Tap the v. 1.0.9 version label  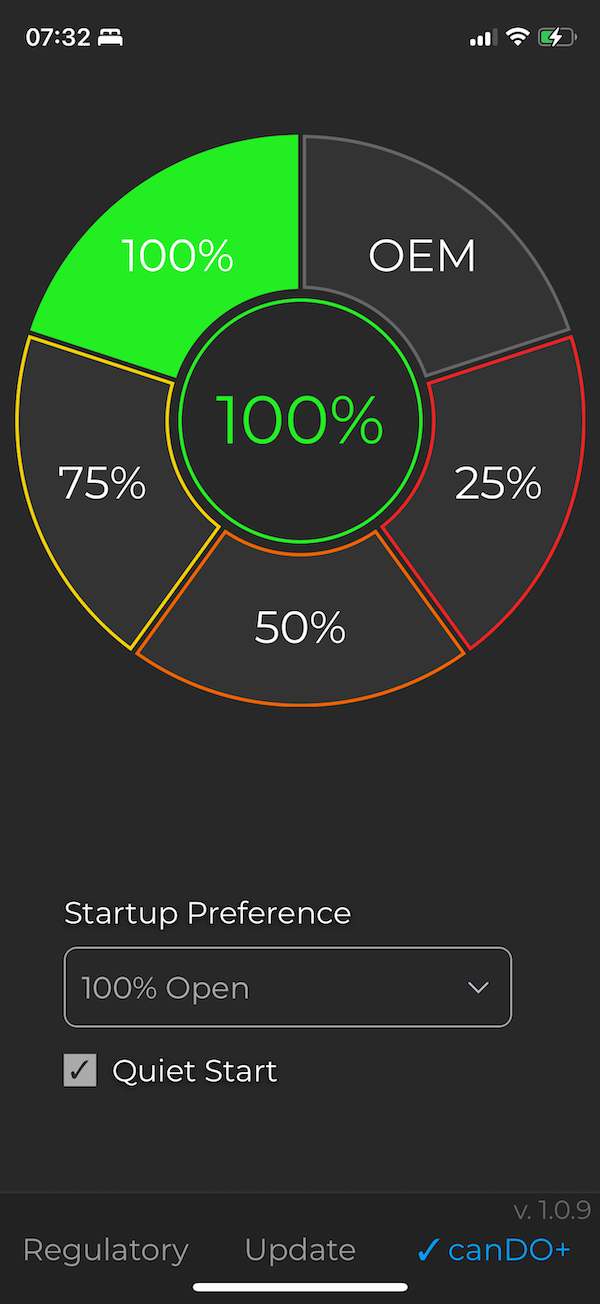(553, 1209)
